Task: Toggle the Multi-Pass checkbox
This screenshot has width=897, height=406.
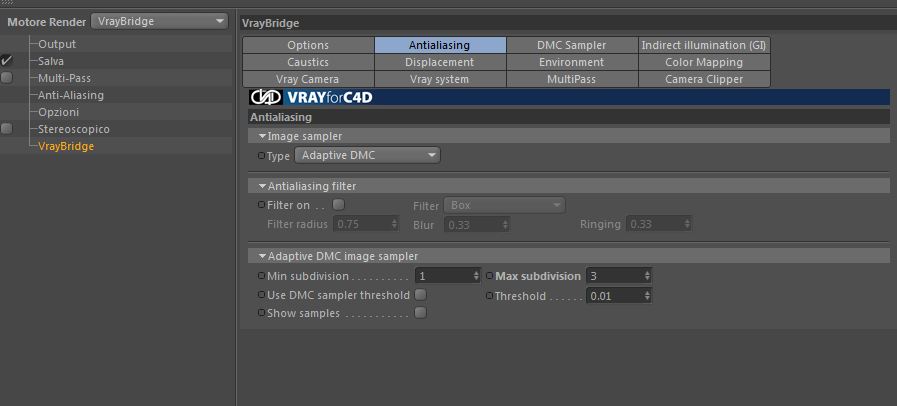Action: pos(7,78)
